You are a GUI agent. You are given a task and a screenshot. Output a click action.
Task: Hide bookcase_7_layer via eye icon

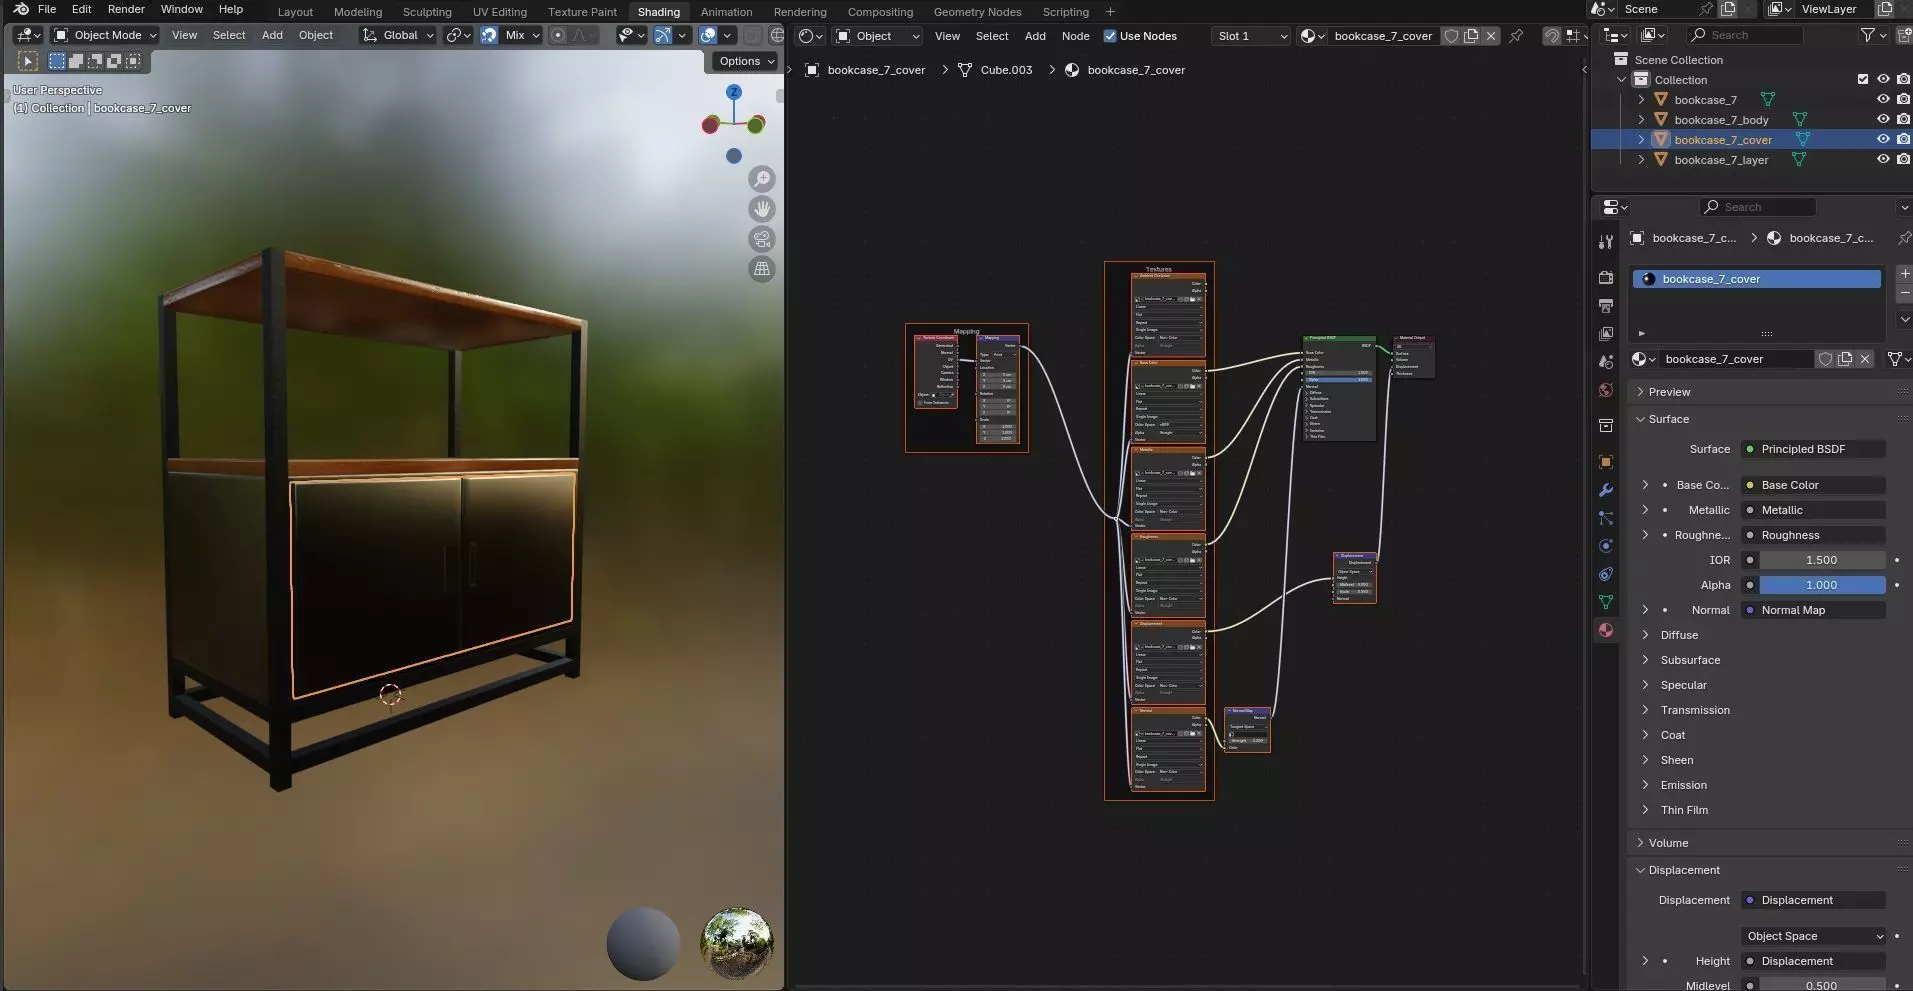point(1883,159)
